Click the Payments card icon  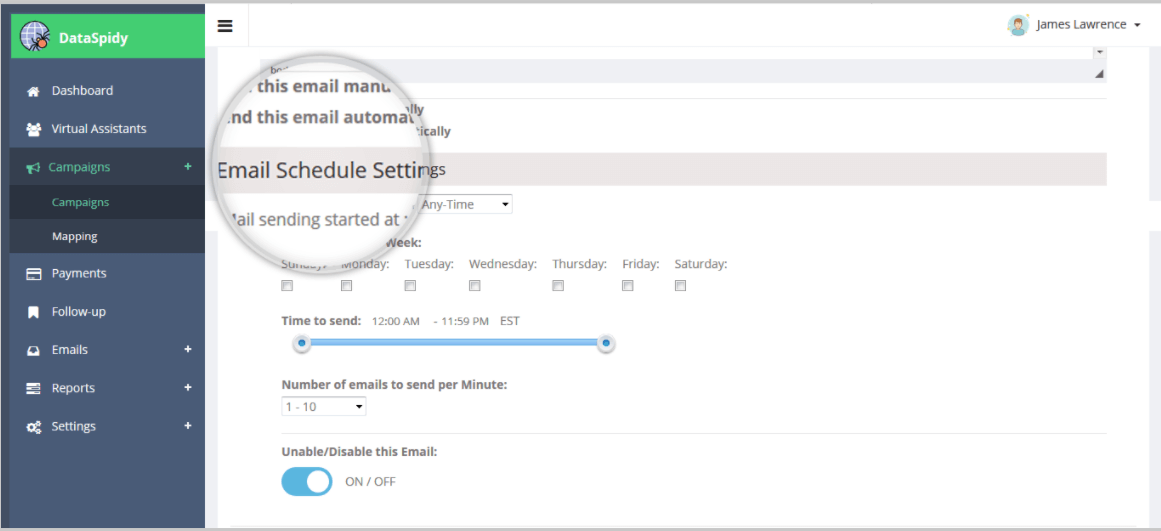point(33,274)
